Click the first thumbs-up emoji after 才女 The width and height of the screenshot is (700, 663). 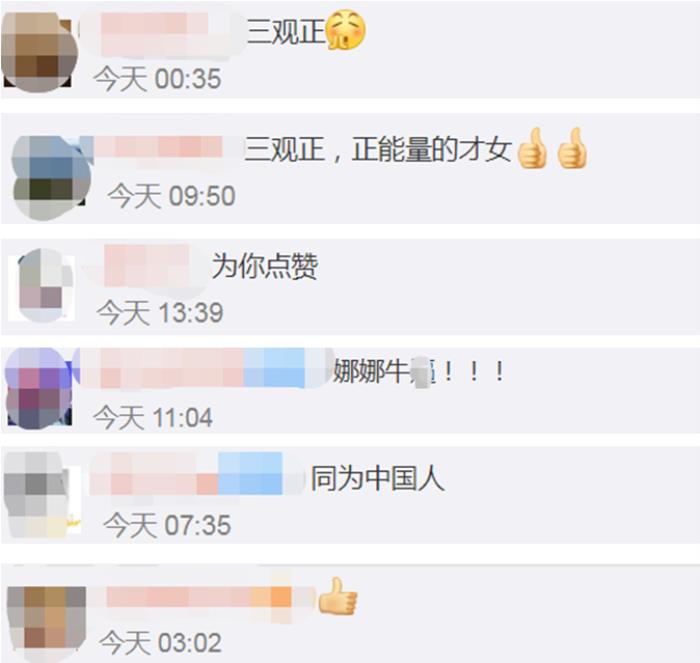pos(532,148)
